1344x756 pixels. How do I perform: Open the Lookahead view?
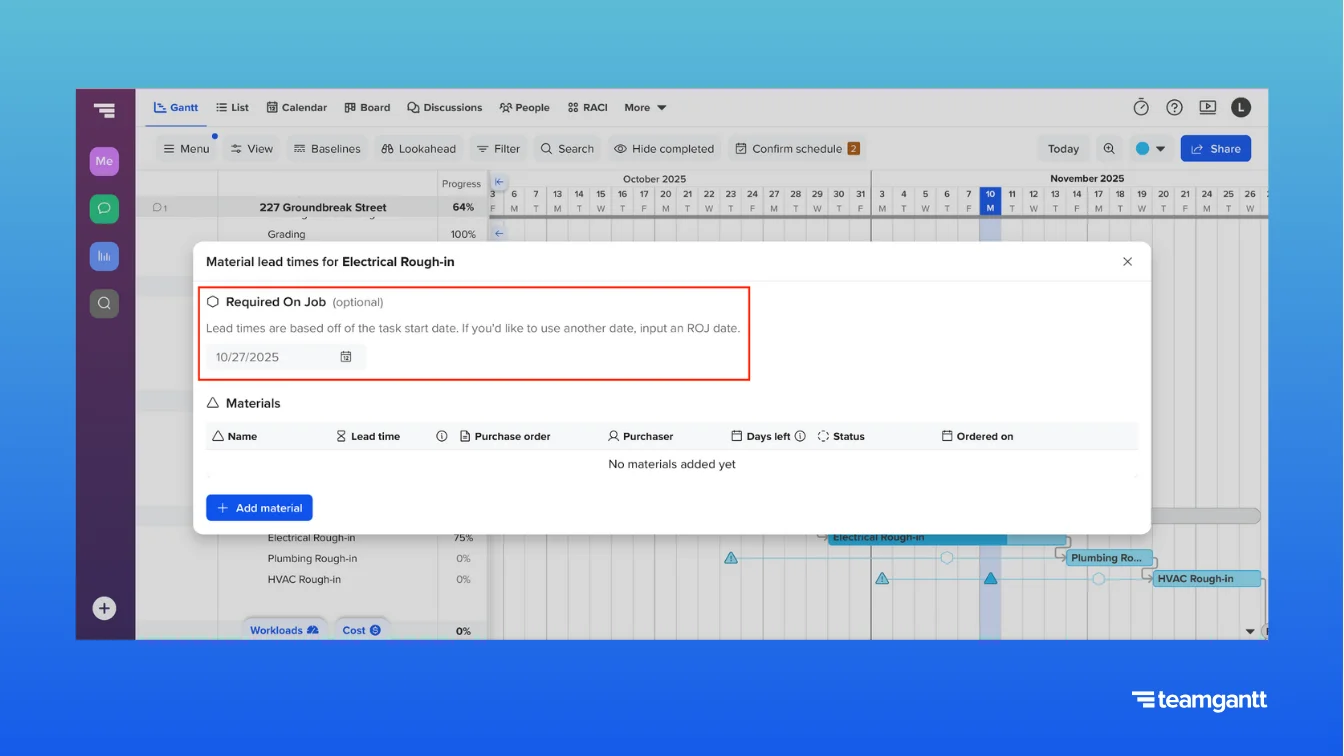(418, 149)
